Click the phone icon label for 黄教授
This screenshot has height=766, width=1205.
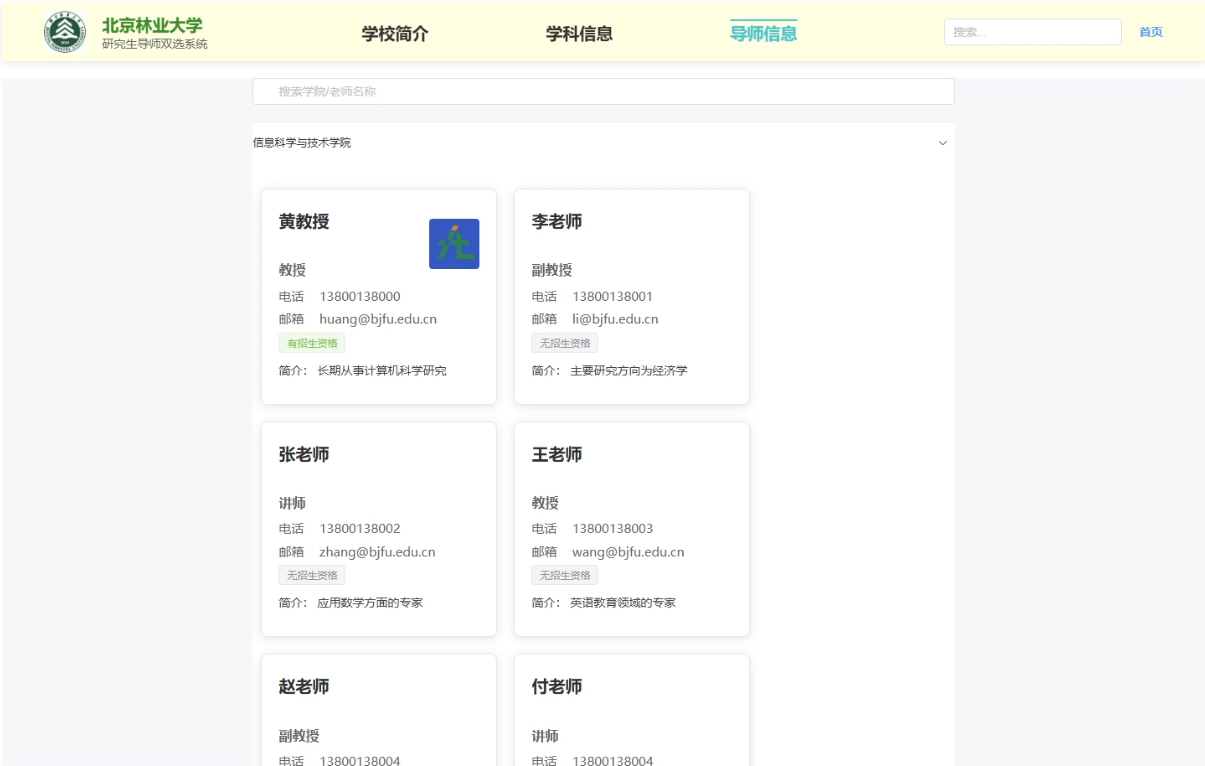click(290, 296)
